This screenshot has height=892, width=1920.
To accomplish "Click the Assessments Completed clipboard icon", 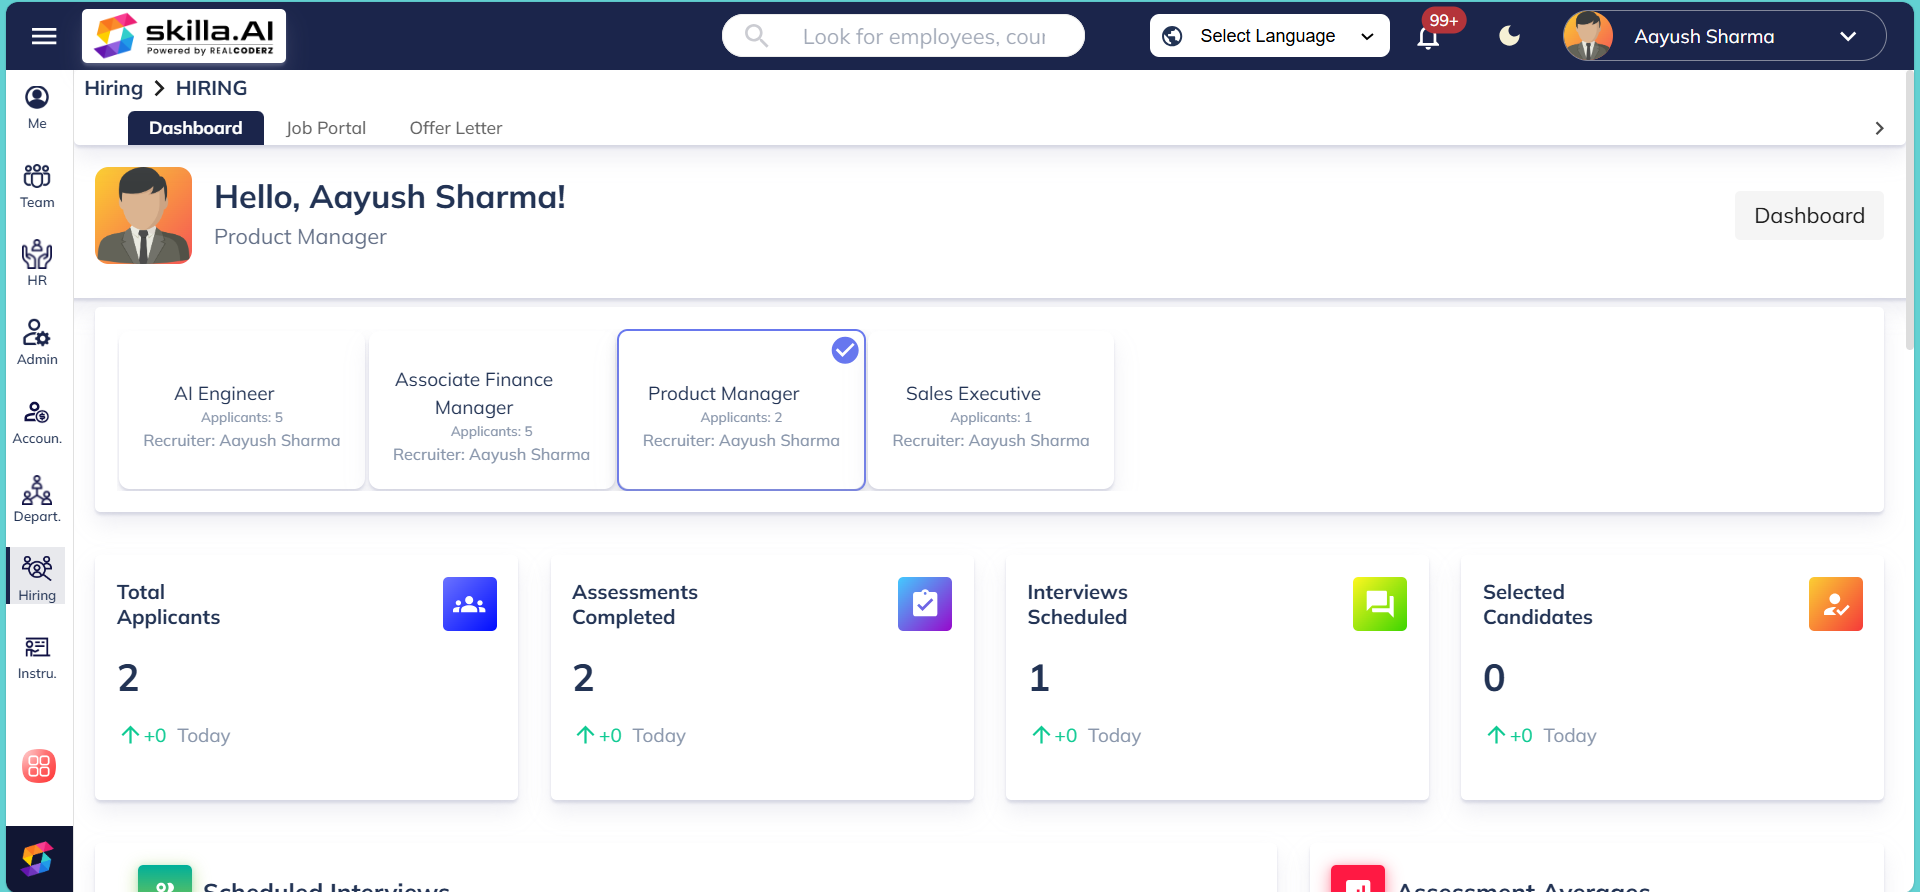I will [x=925, y=604].
